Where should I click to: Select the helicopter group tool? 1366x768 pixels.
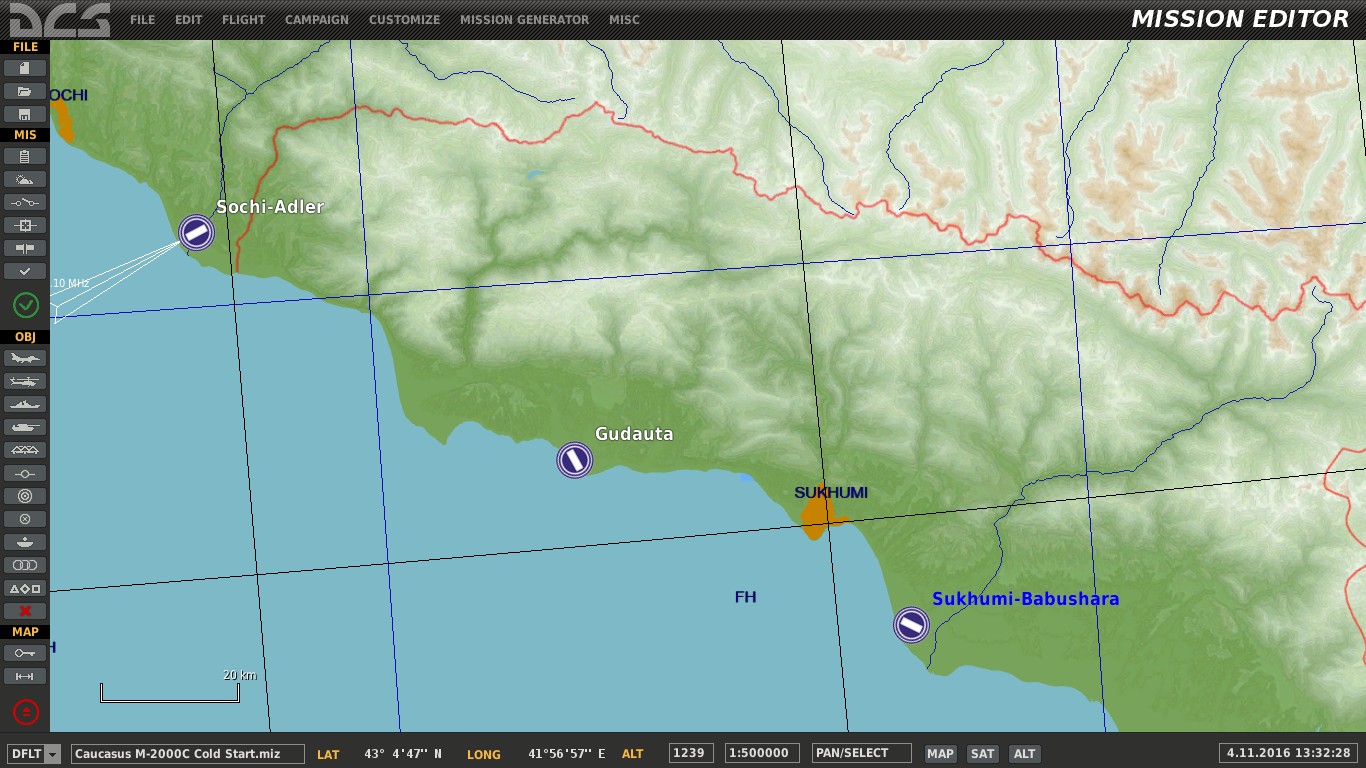(x=25, y=381)
